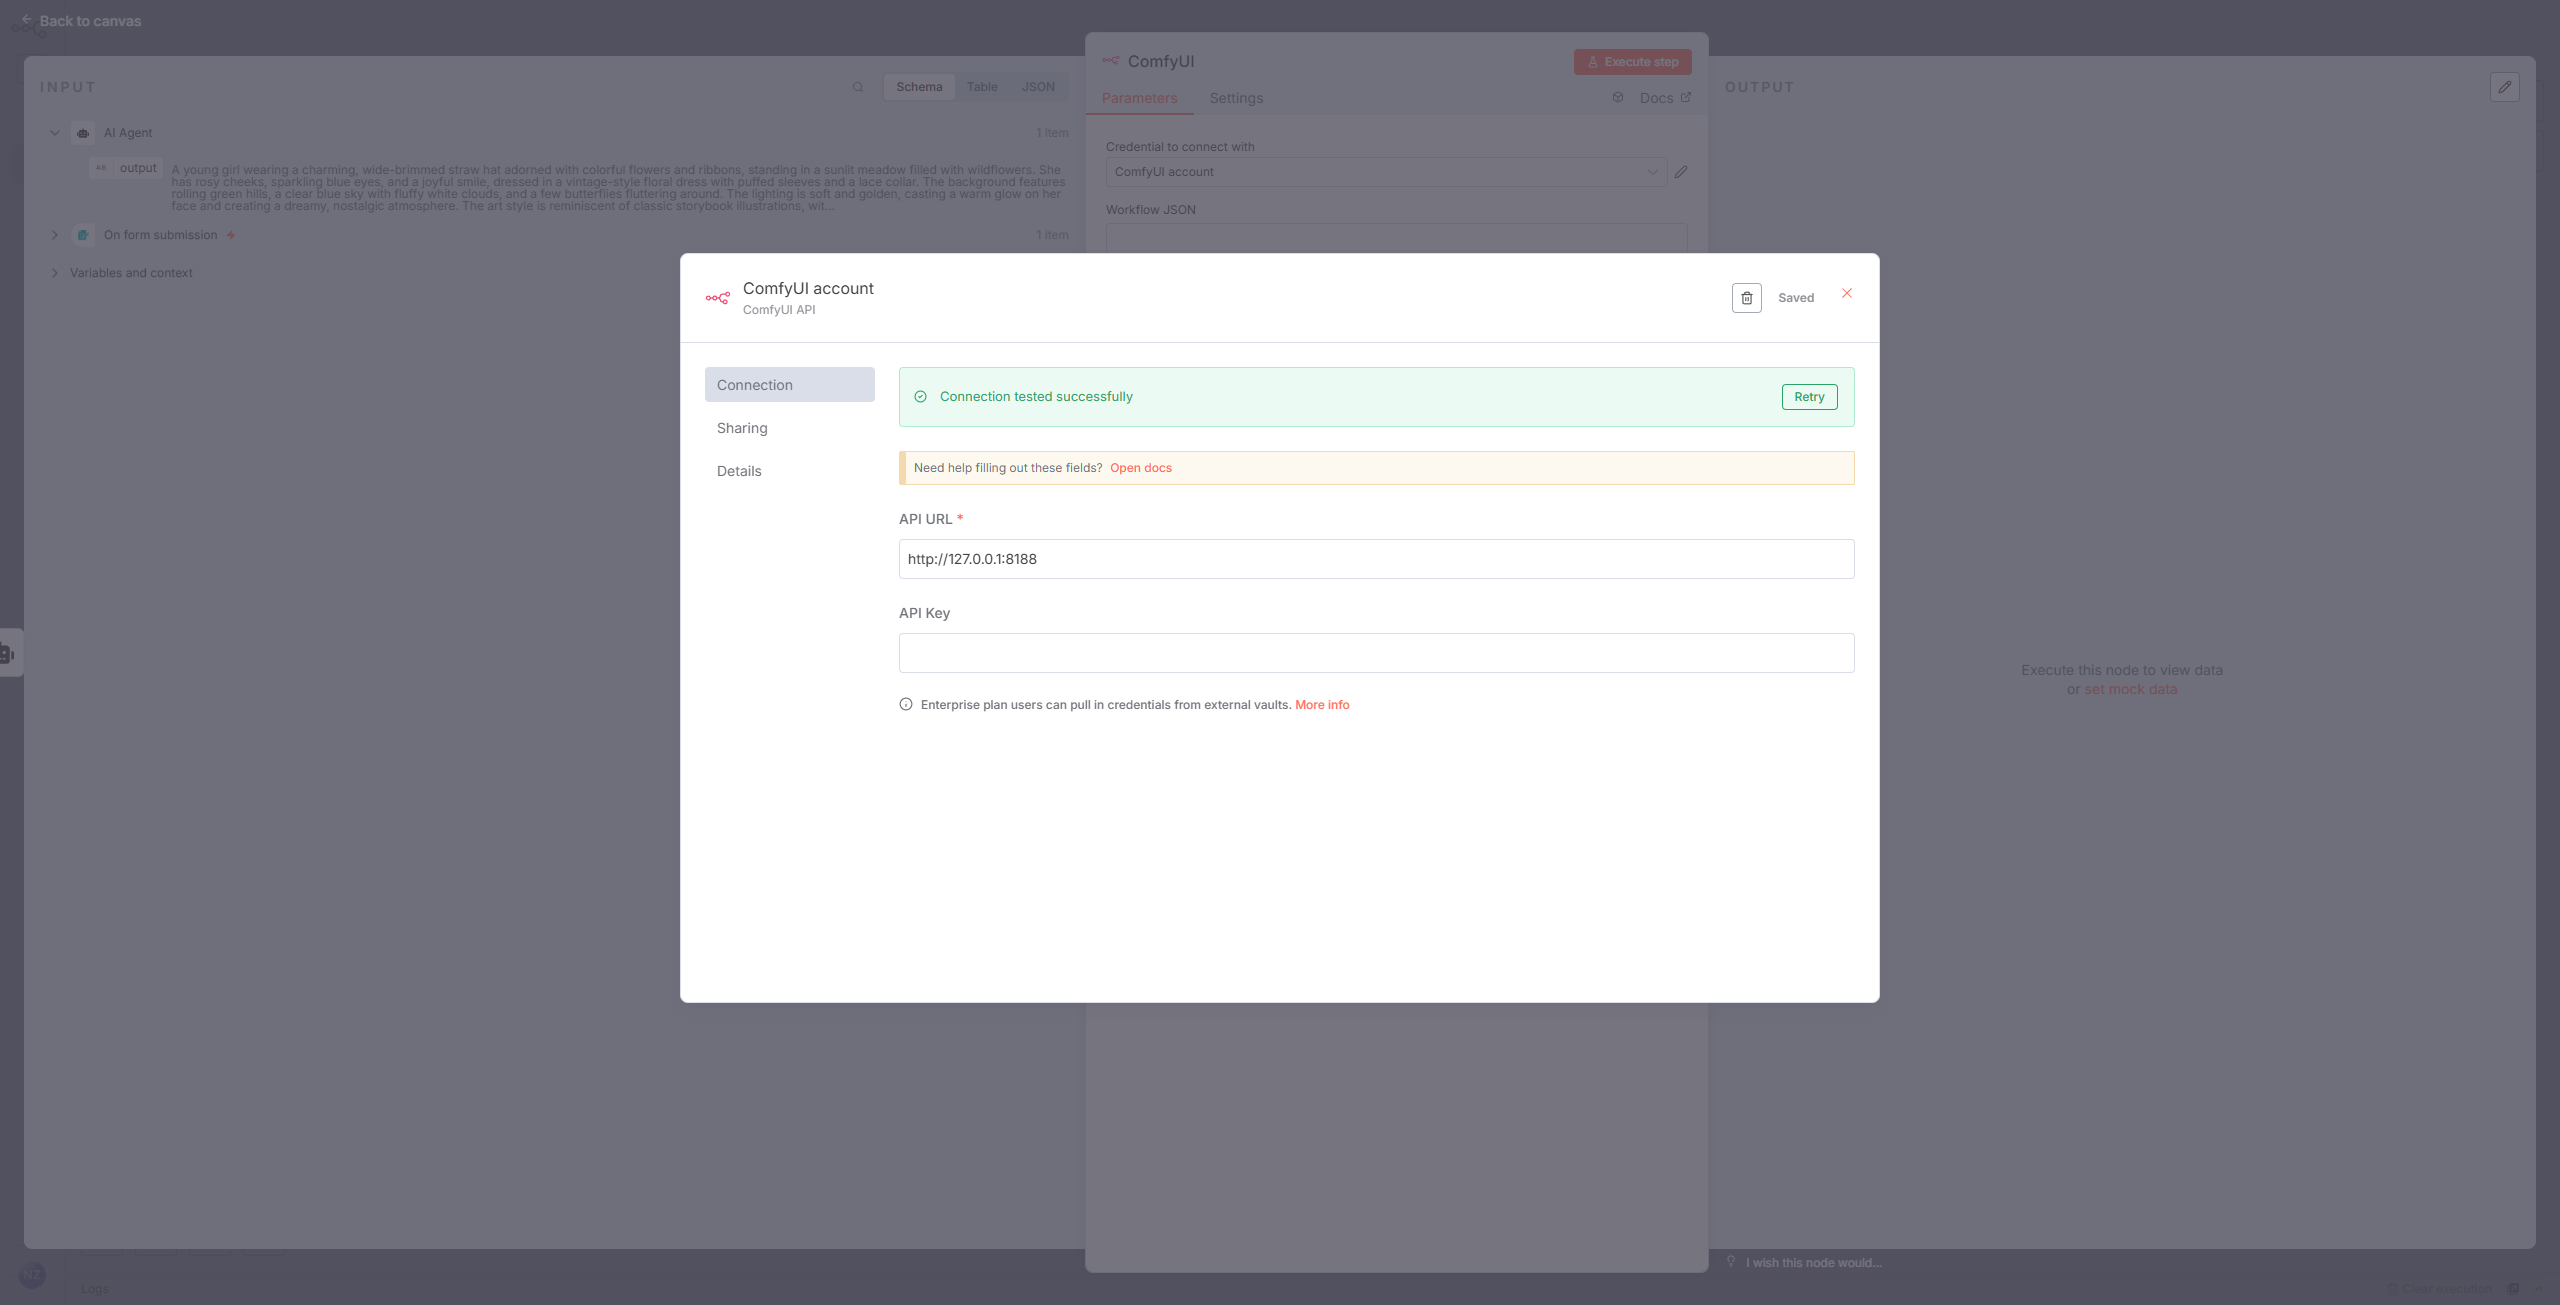The height and width of the screenshot is (1305, 2560).
Task: Open More info about external vaults
Action: point(1322,705)
